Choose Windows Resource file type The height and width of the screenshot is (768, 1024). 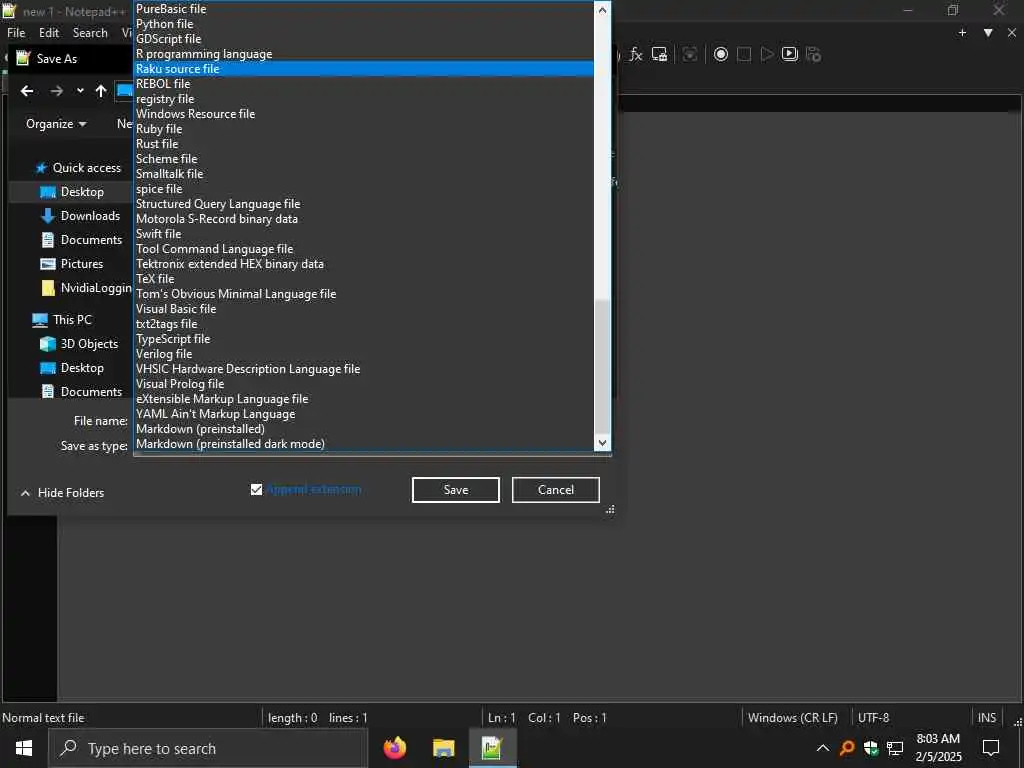[364, 114]
